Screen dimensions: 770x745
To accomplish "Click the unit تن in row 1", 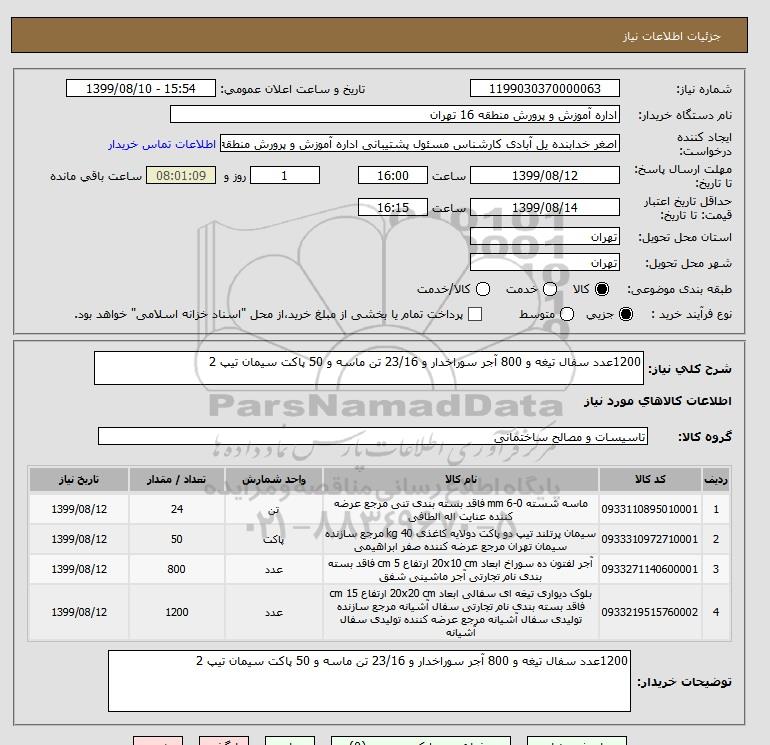I will (274, 510).
